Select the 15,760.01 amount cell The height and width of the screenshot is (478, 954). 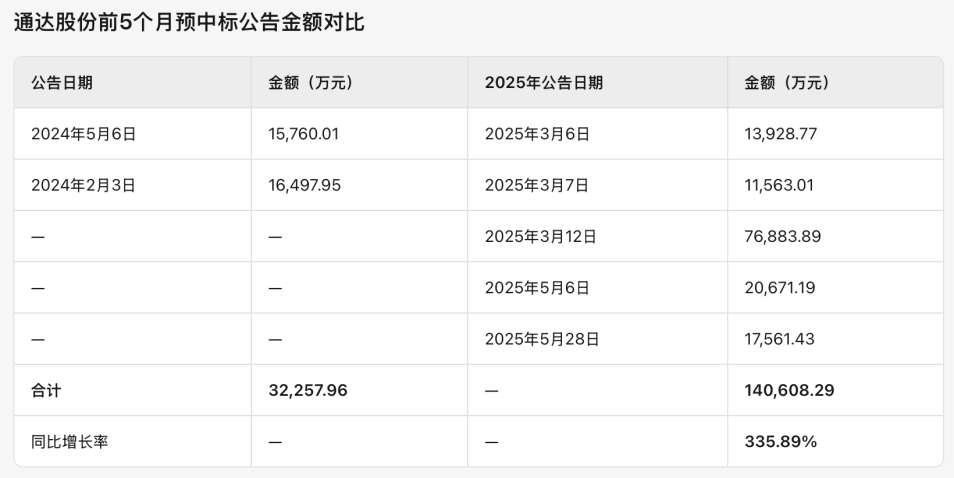(304, 134)
